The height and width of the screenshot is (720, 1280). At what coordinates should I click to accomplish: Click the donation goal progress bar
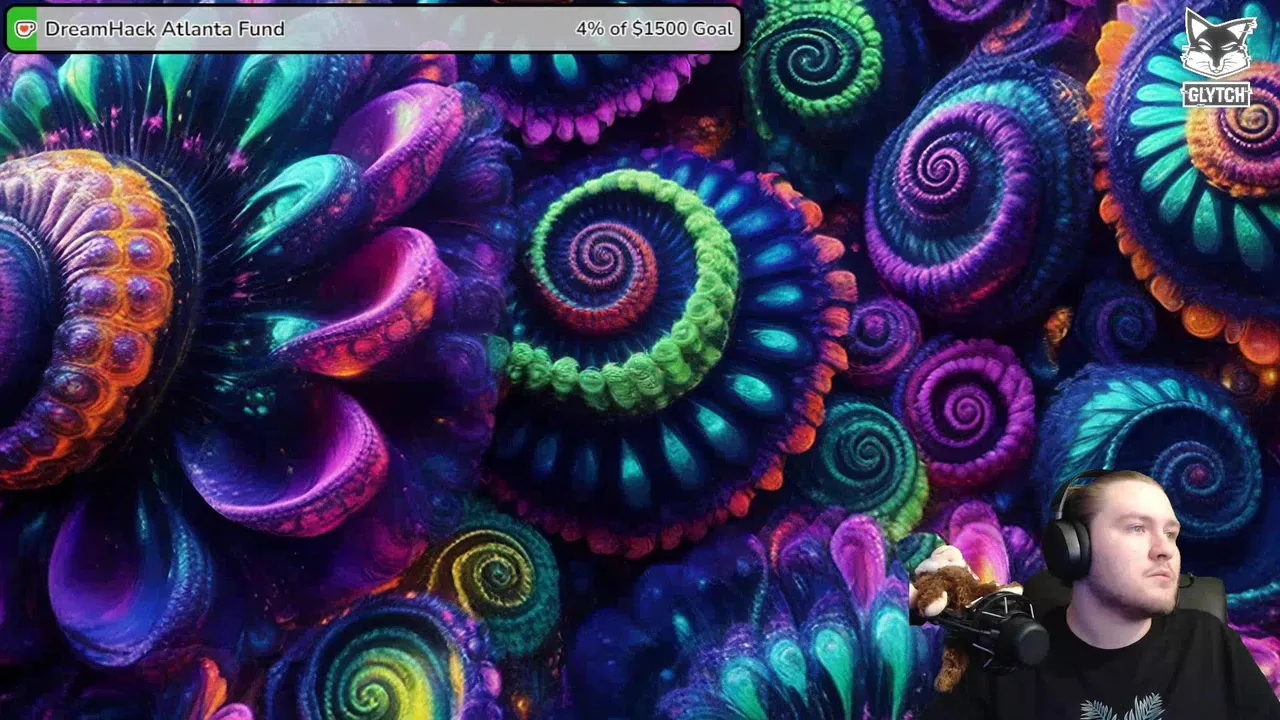(x=373, y=29)
